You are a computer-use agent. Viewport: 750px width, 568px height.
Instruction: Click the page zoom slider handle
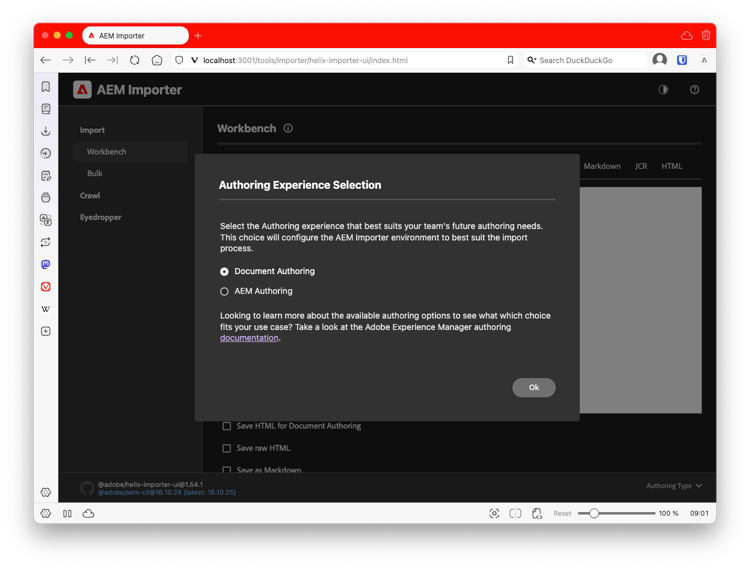click(594, 513)
